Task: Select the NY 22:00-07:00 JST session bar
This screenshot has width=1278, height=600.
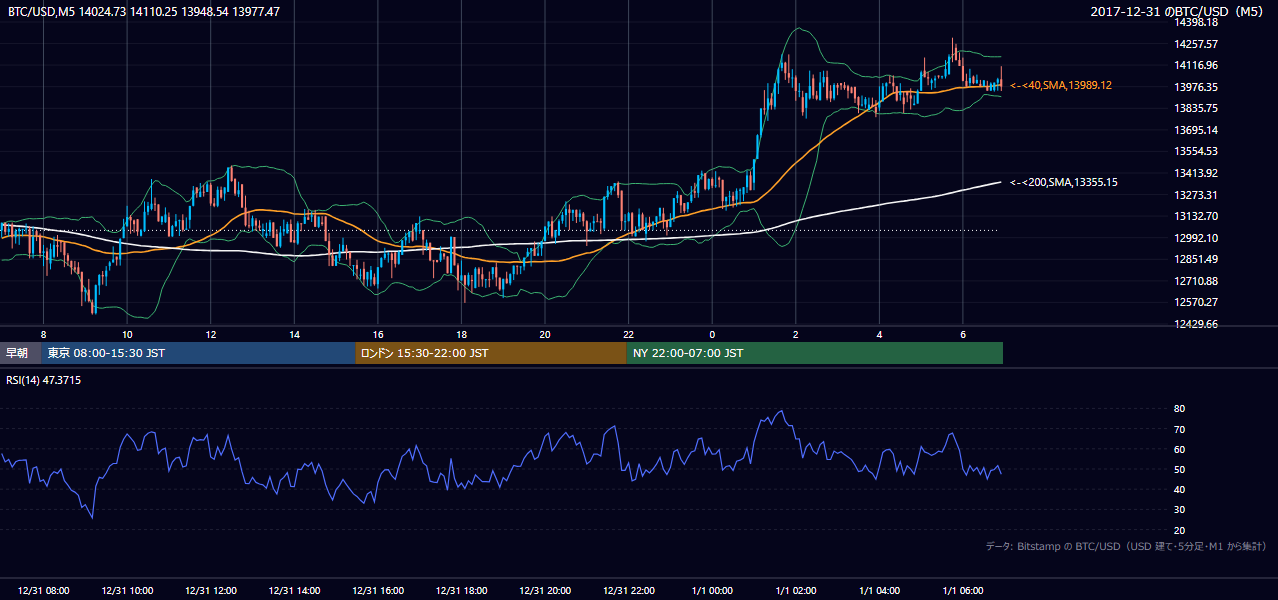Action: point(815,353)
